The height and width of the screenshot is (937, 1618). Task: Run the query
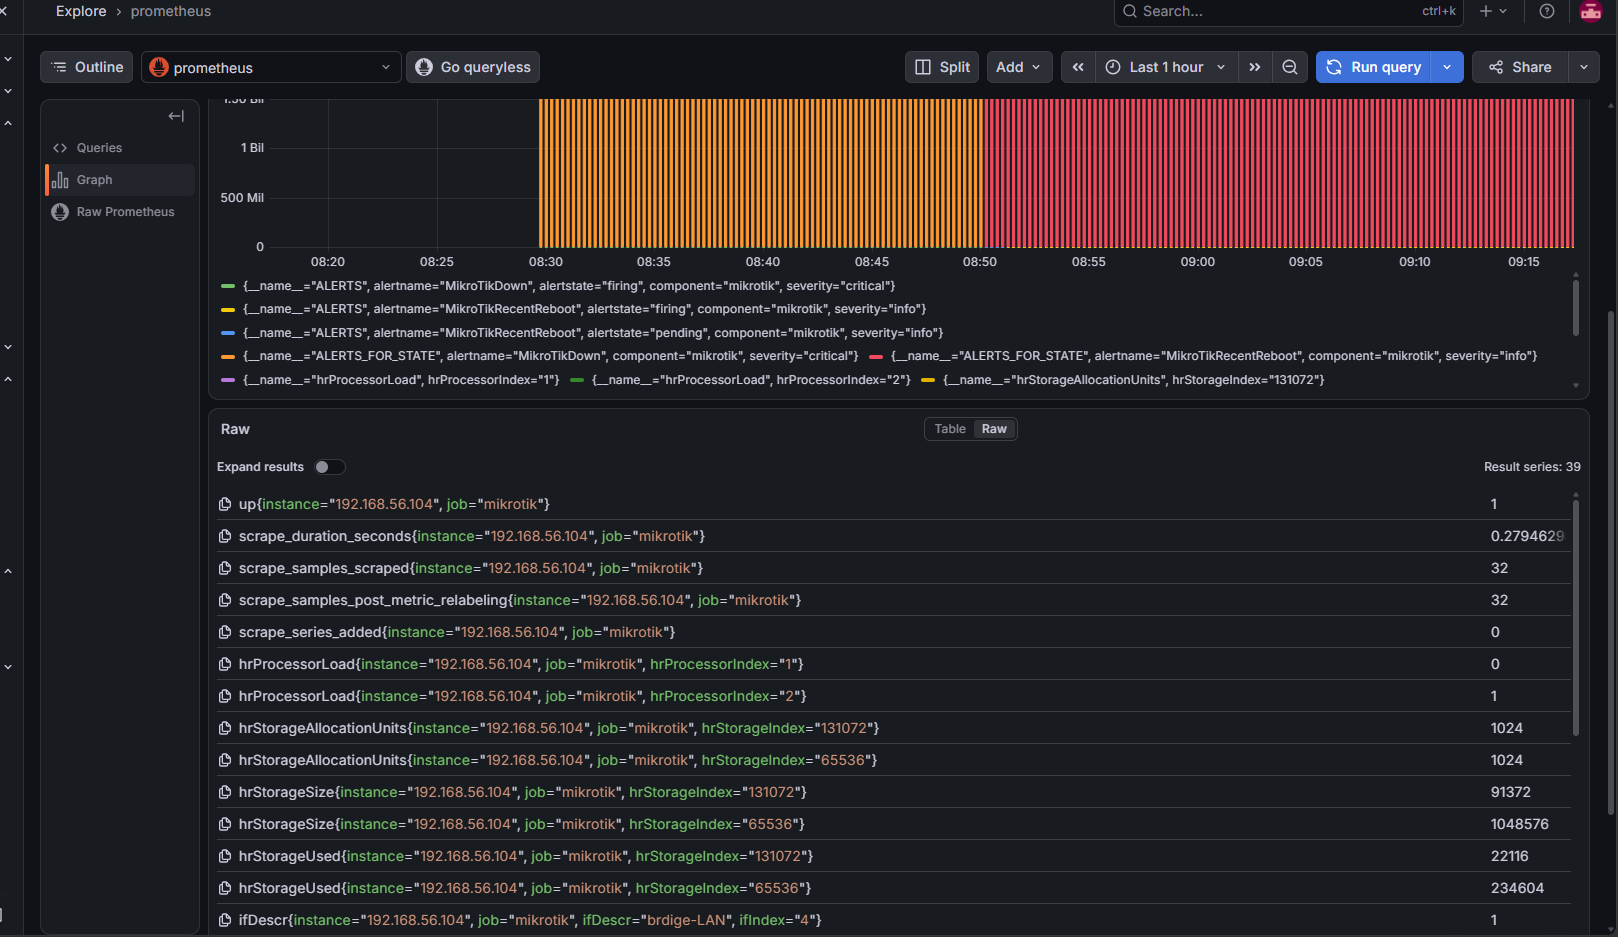point(1374,67)
